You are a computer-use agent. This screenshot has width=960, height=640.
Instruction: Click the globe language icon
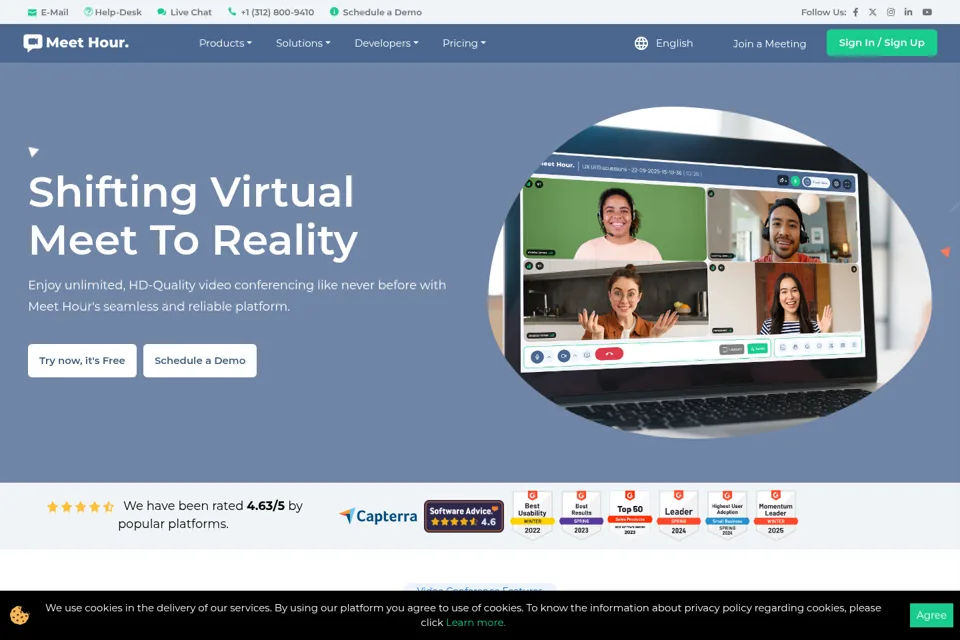641,43
